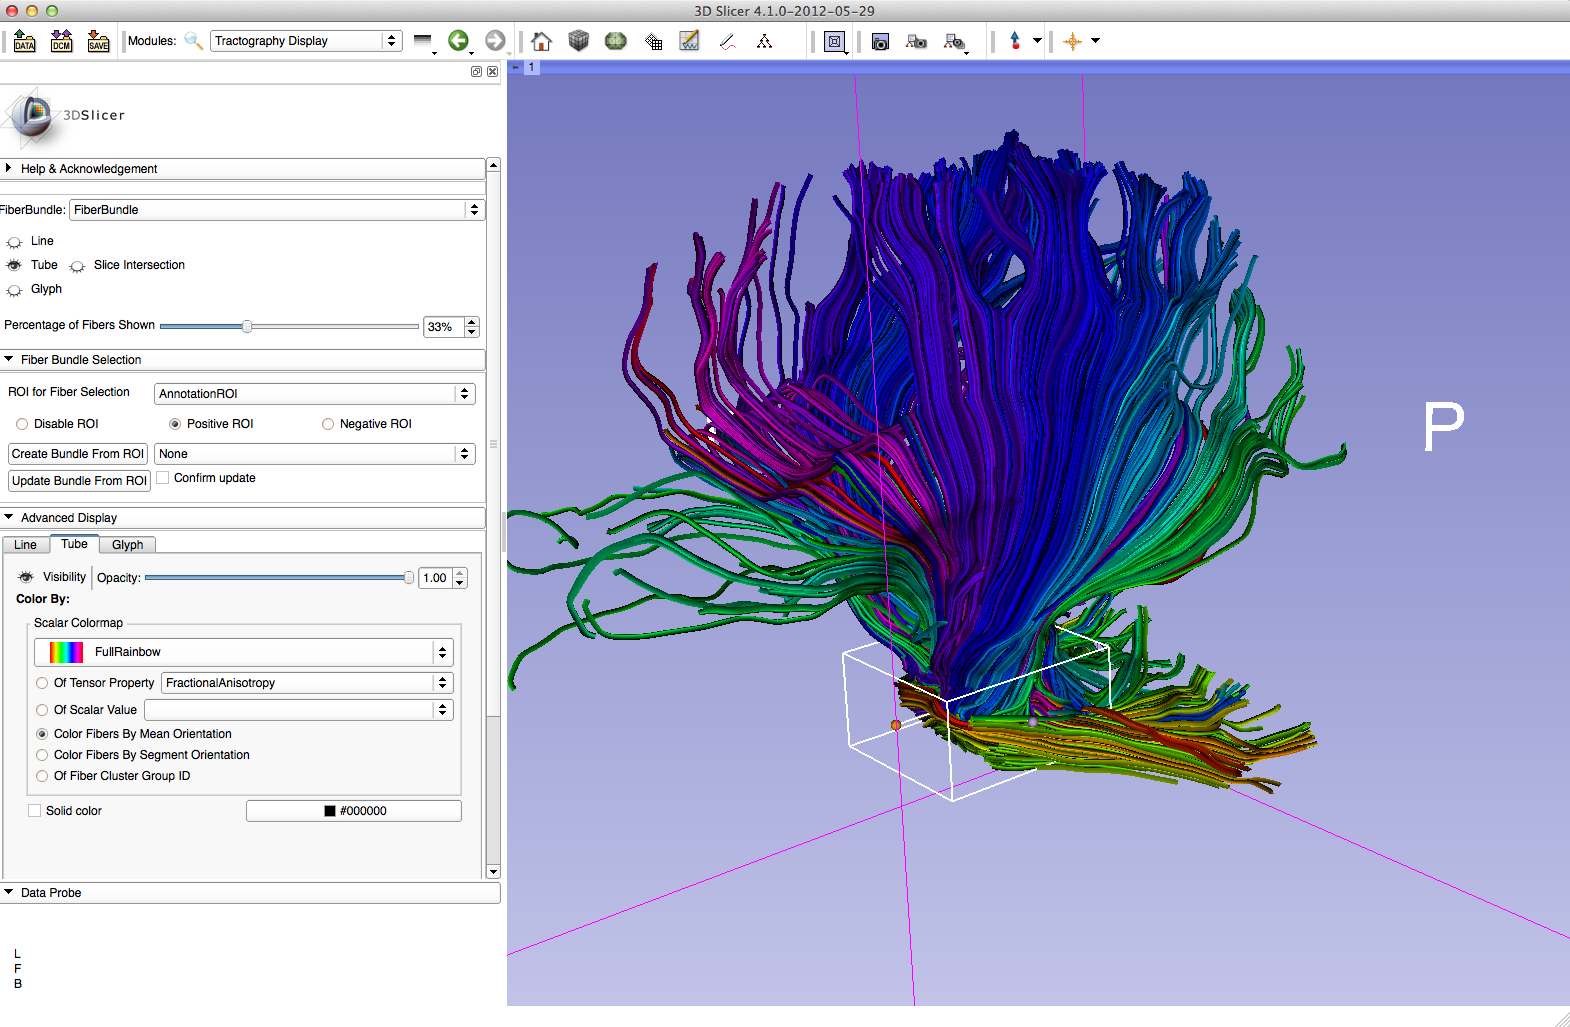Open the DCM DICOM import icon
This screenshot has height=1027, width=1570.
tap(62, 41)
